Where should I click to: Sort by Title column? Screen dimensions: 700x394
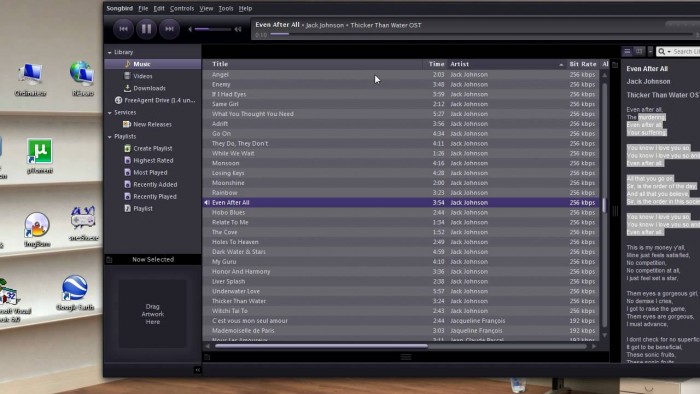[x=312, y=64]
